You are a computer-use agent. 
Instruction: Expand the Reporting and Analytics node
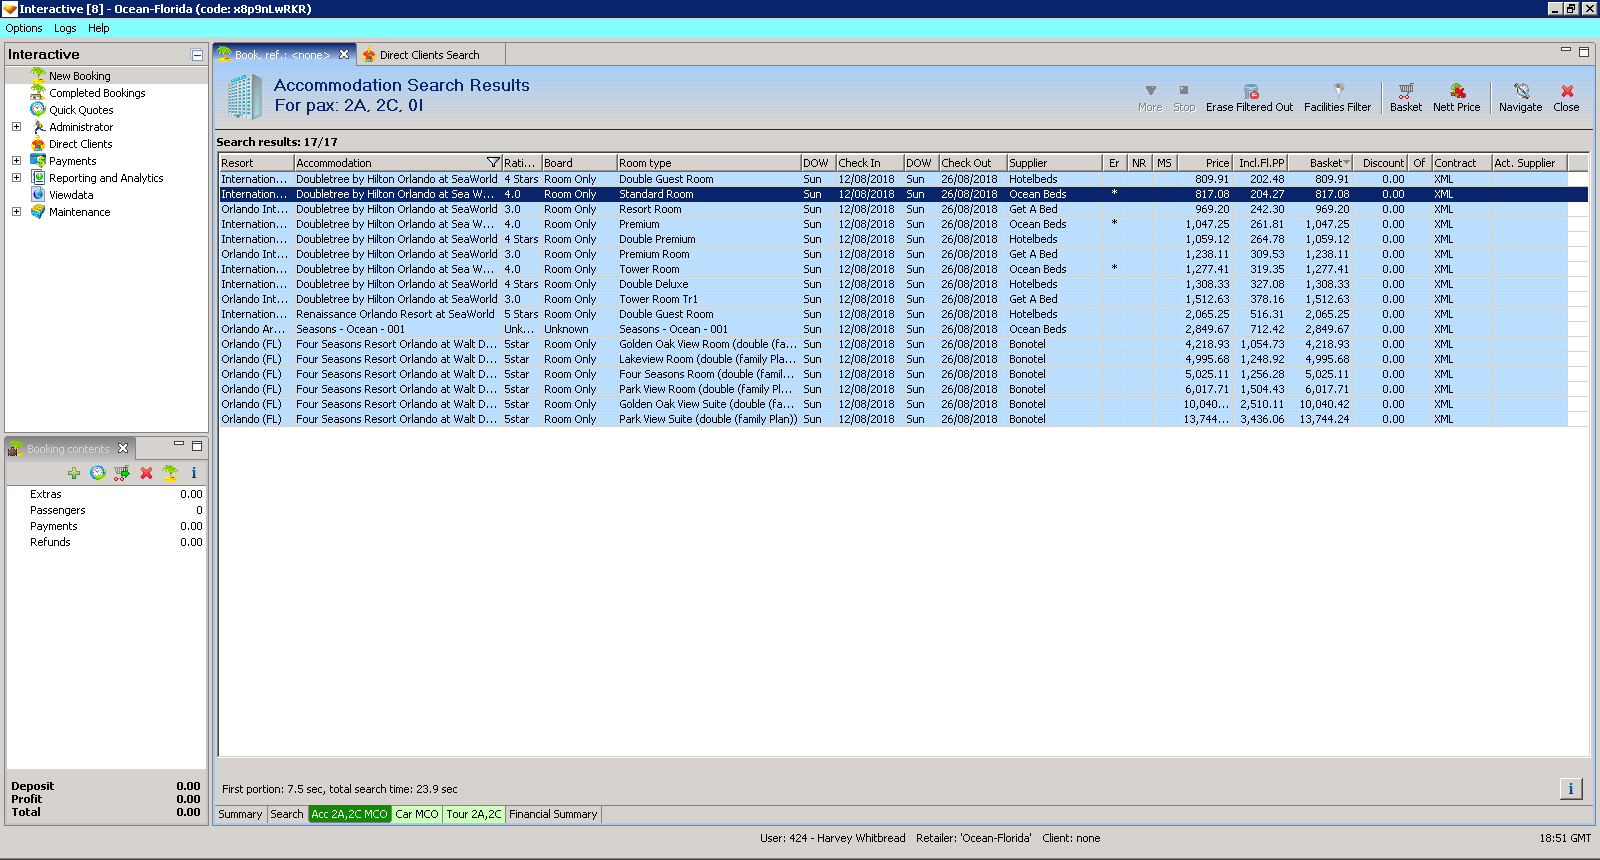tap(16, 178)
